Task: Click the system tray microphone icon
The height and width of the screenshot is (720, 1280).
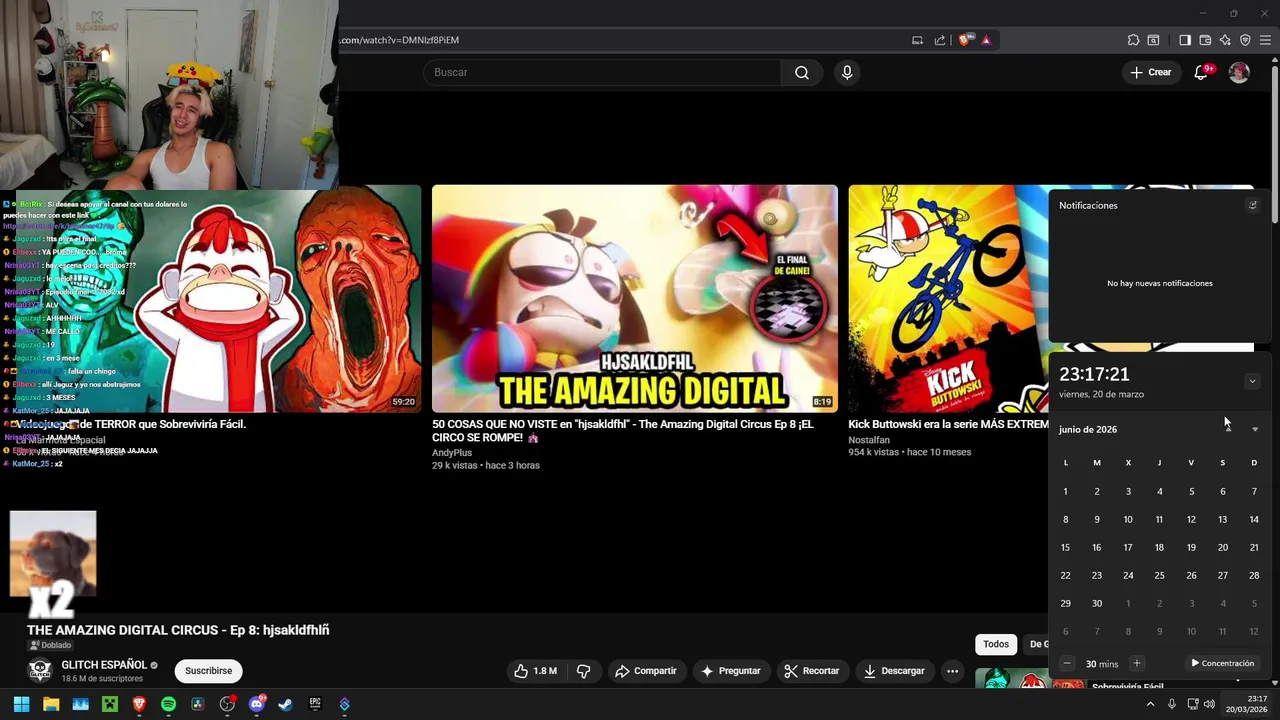Action: [1172, 704]
